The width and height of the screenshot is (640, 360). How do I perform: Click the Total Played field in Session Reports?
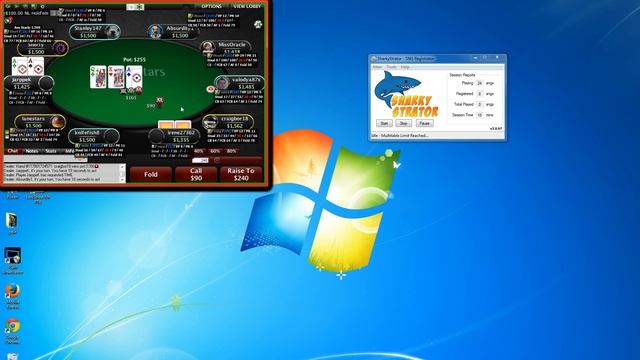(x=480, y=104)
